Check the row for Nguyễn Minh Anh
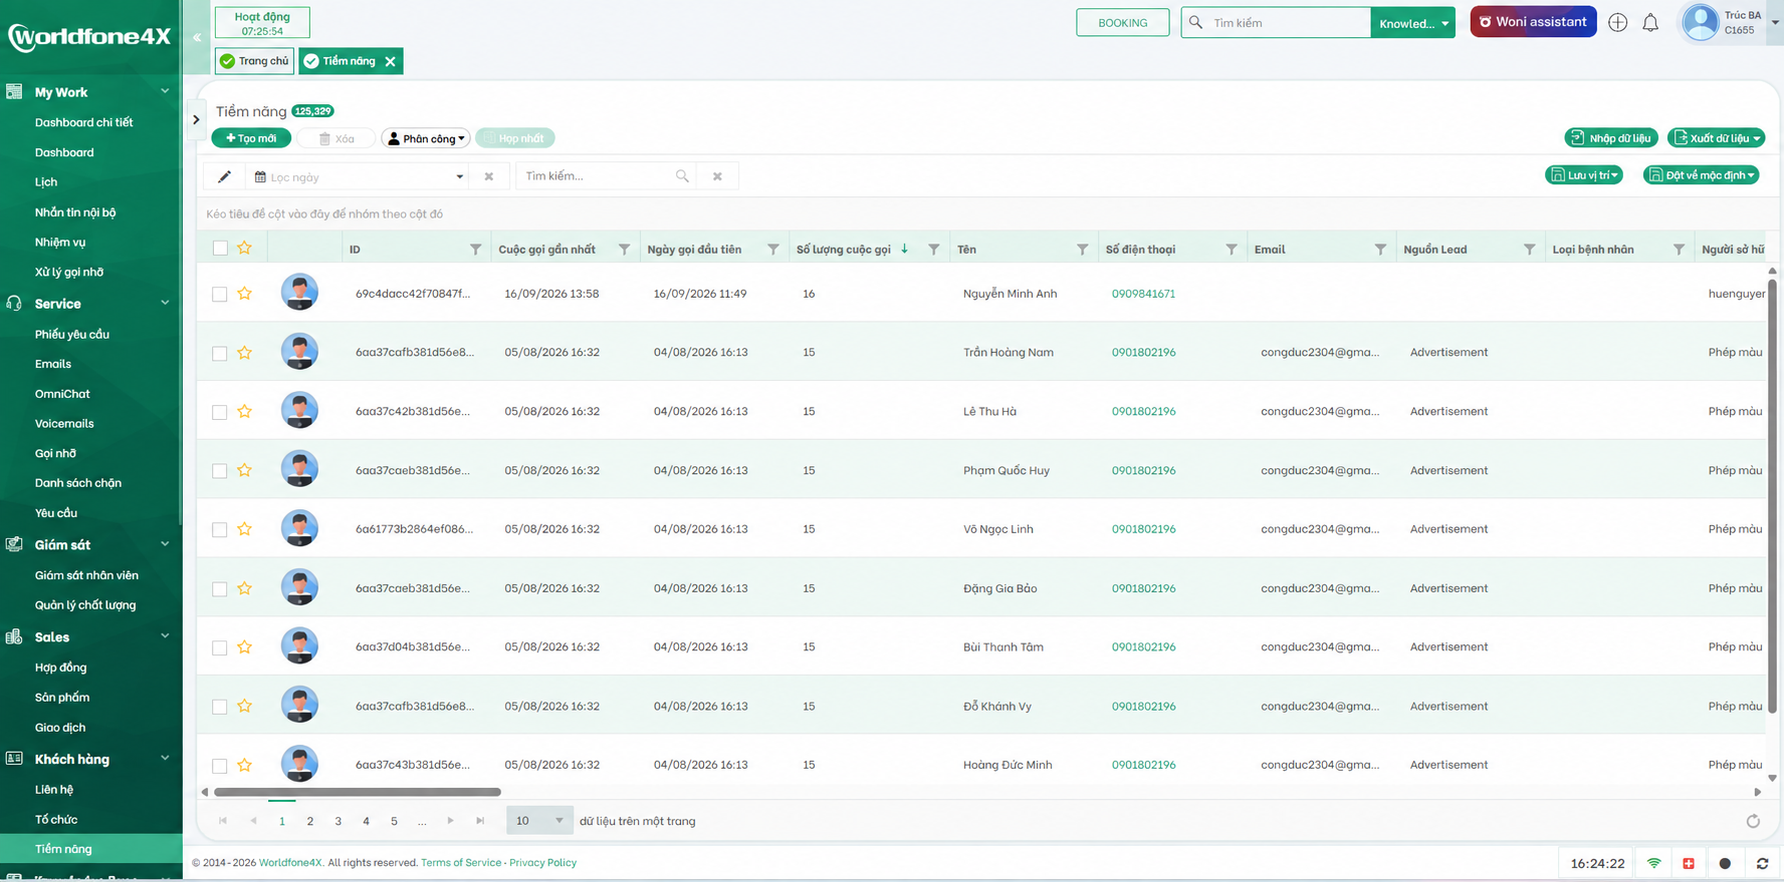The image size is (1784, 882). coord(220,294)
